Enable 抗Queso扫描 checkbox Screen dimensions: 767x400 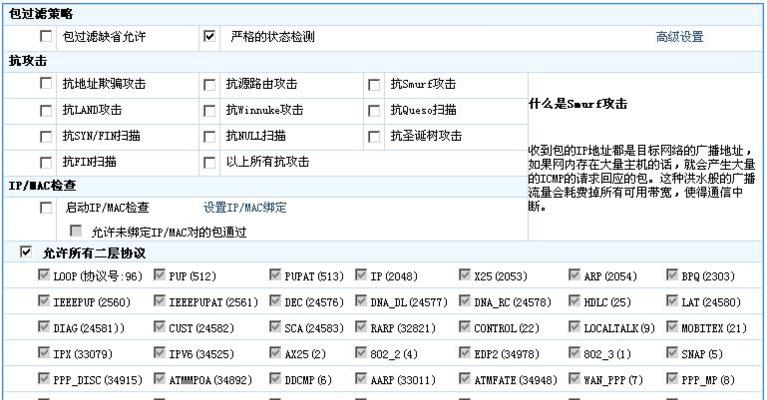pos(374,111)
